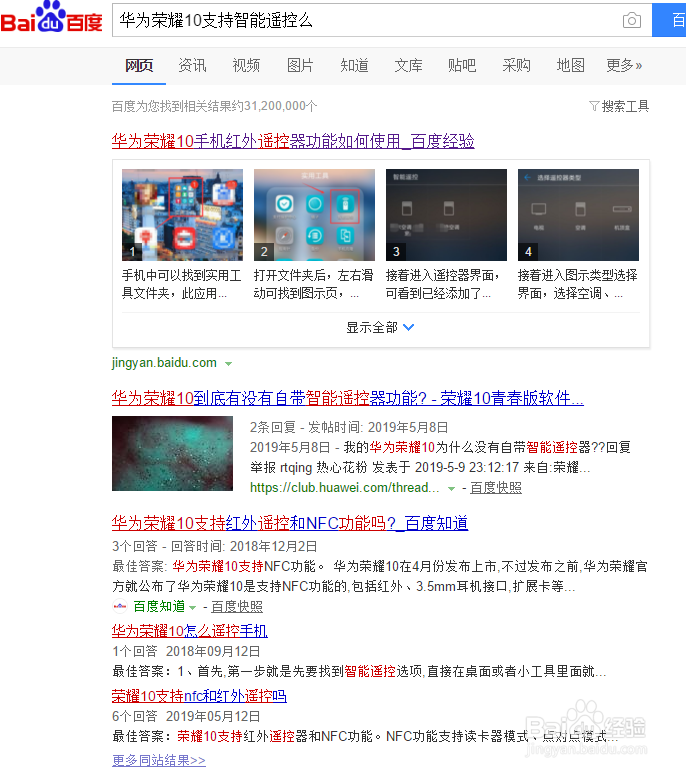Click the teal forum post thumbnail
Screen dimensions: 686x773
(x=172, y=453)
